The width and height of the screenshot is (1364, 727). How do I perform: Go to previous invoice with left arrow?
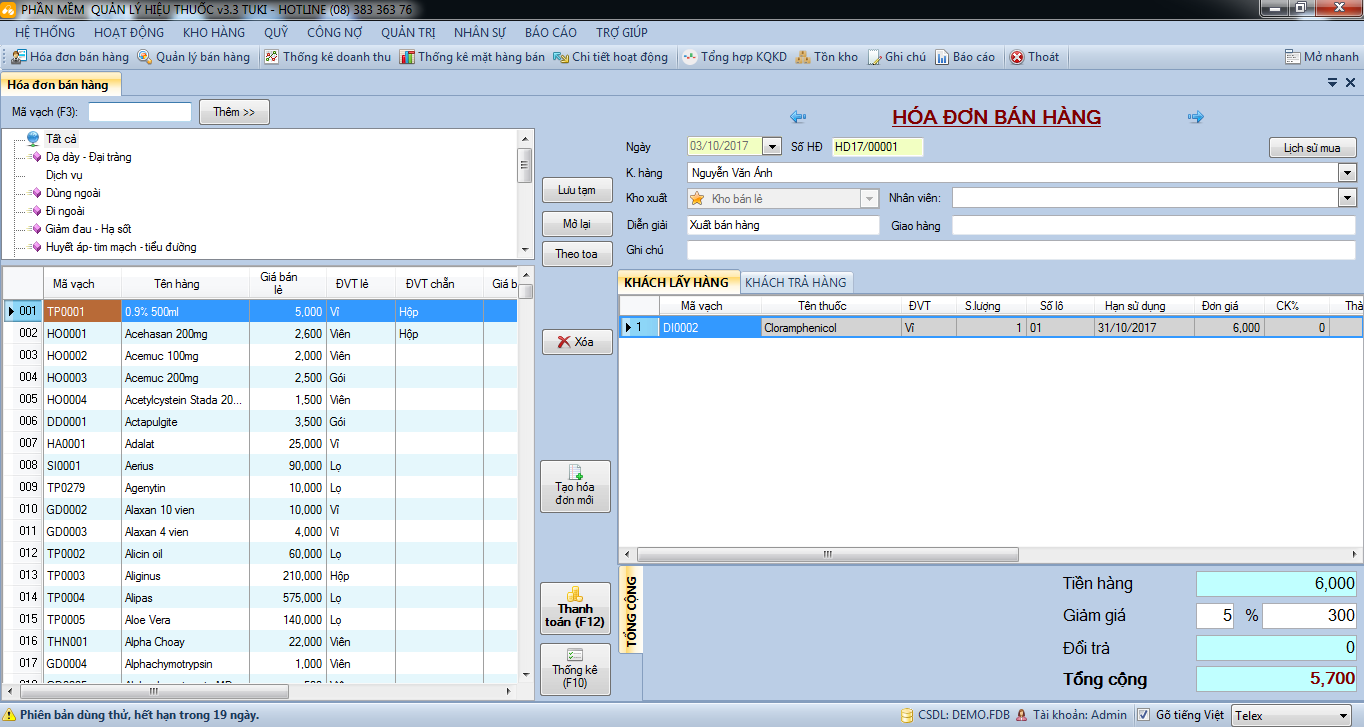click(798, 117)
